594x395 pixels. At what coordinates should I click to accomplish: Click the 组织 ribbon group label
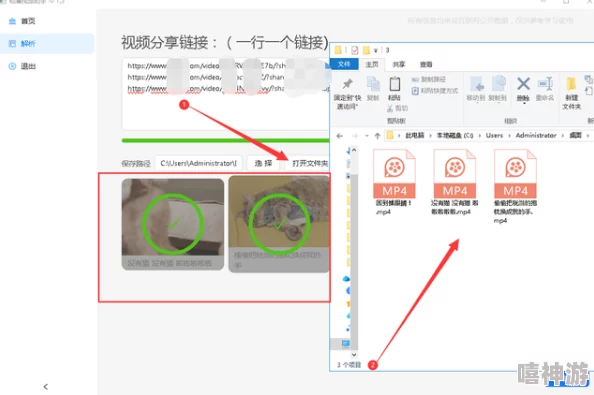click(x=510, y=121)
